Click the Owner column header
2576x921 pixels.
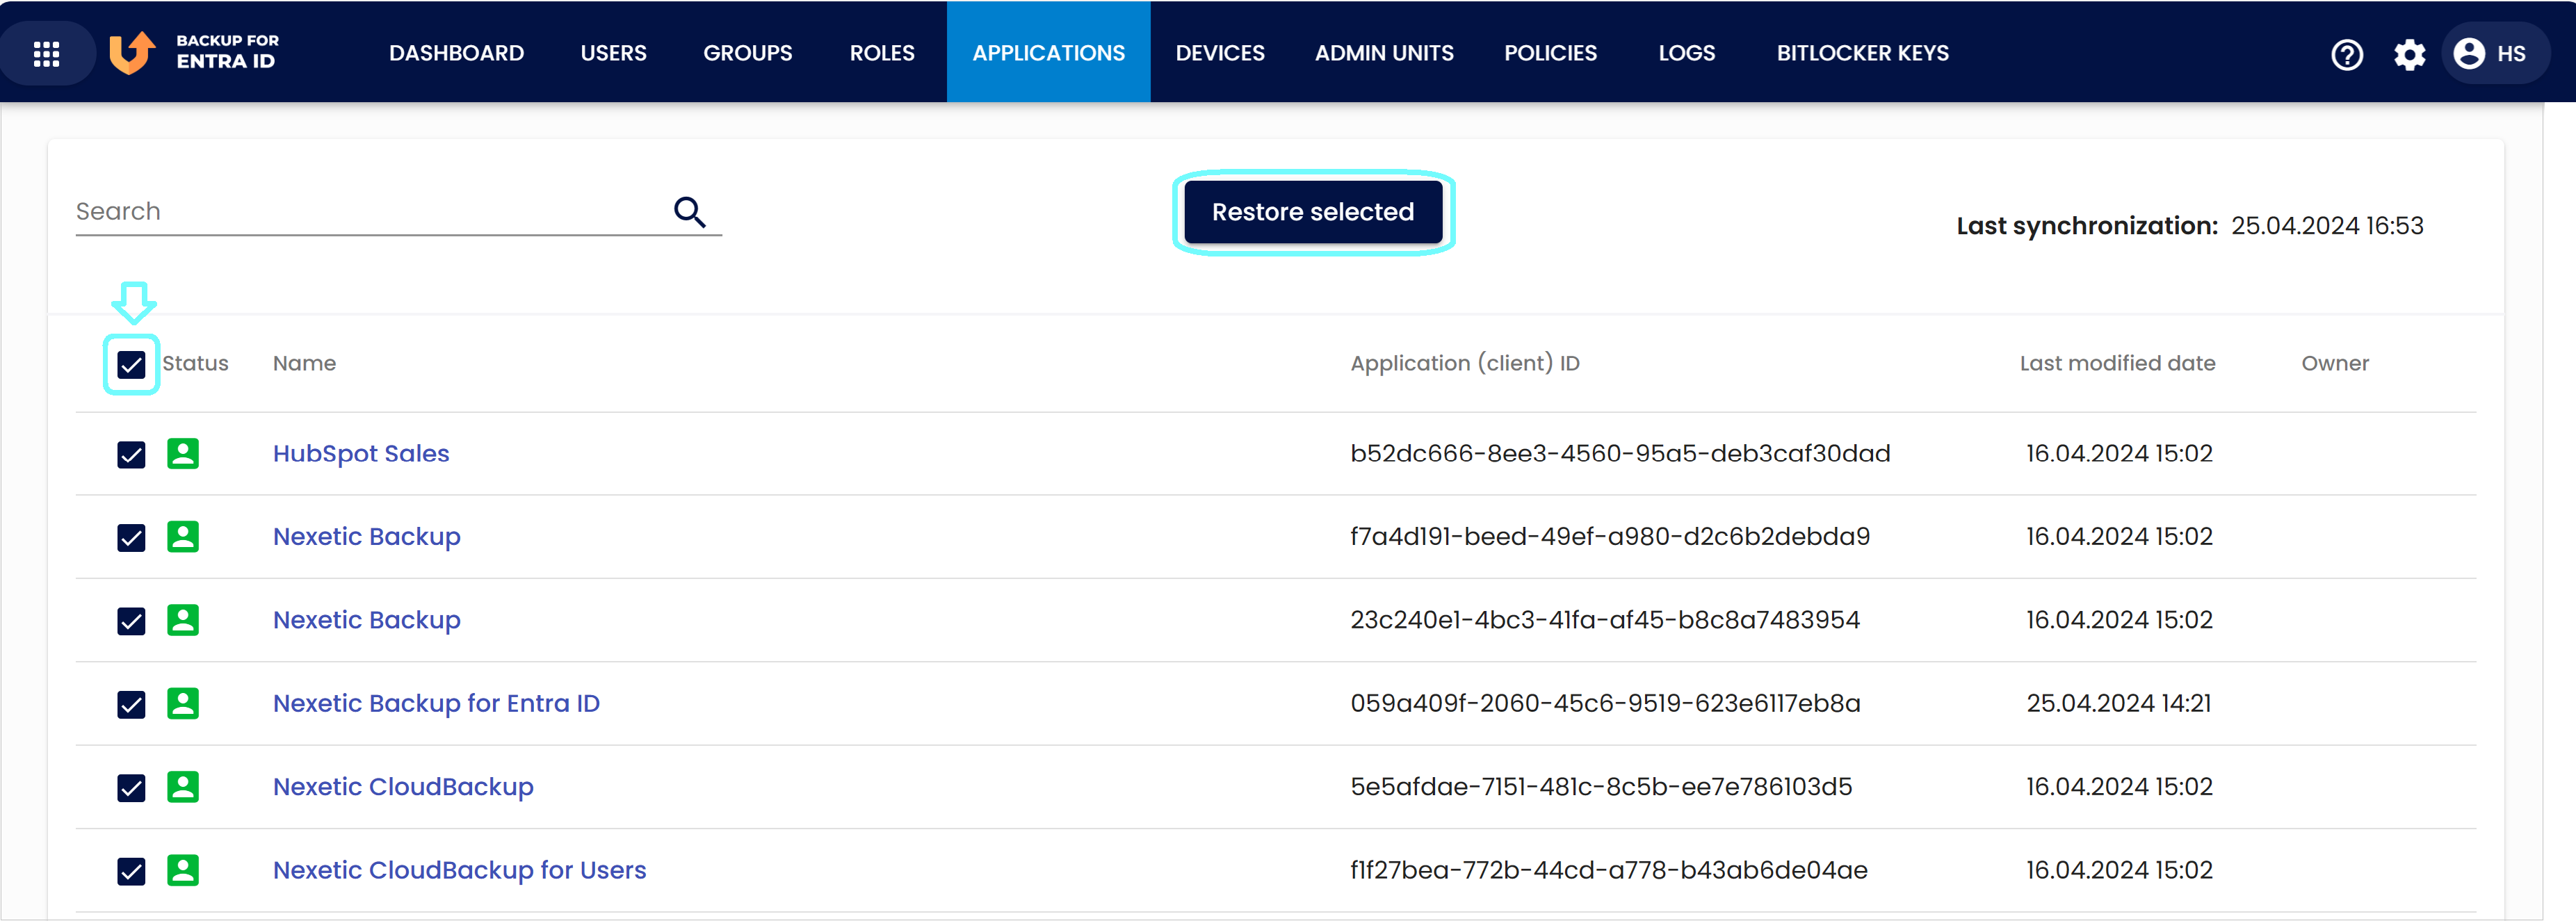pos(2335,363)
